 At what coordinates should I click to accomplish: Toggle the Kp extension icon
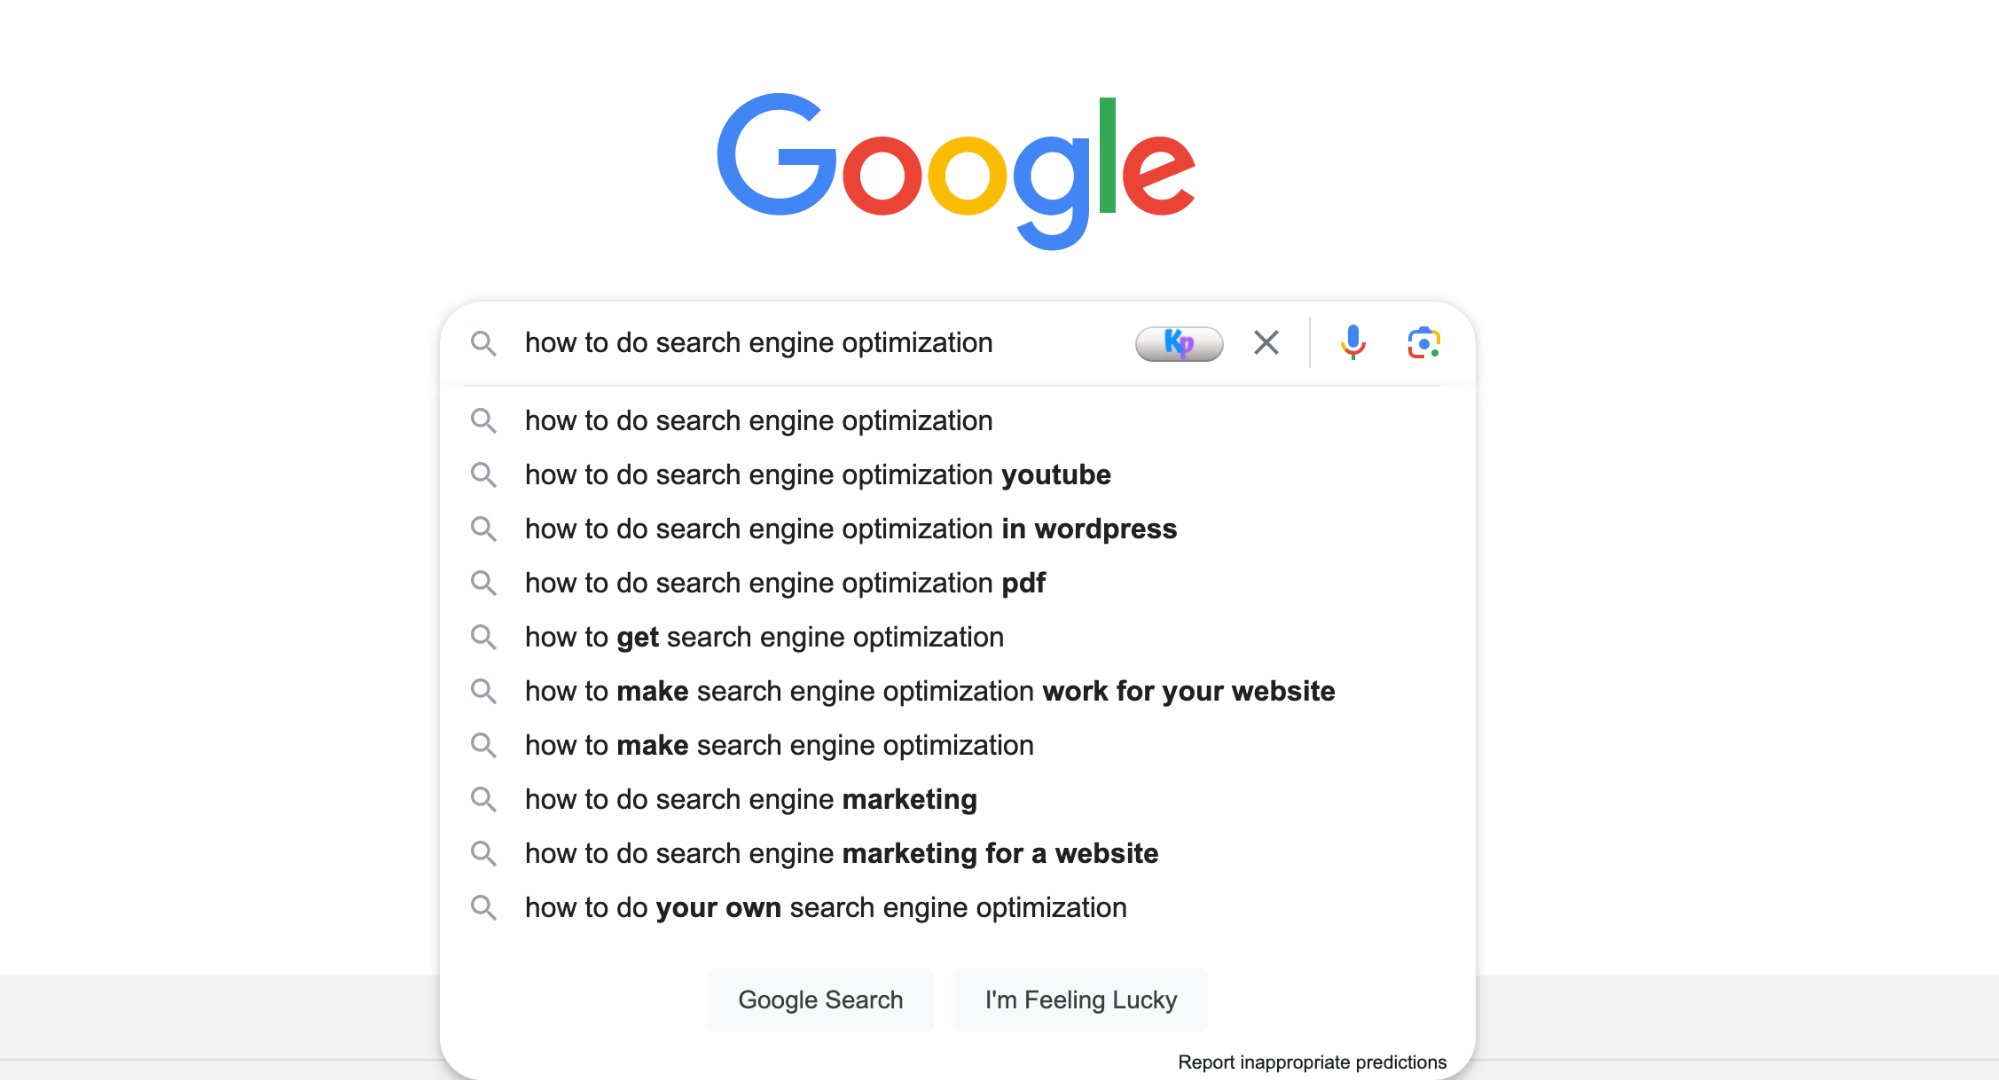(x=1177, y=343)
